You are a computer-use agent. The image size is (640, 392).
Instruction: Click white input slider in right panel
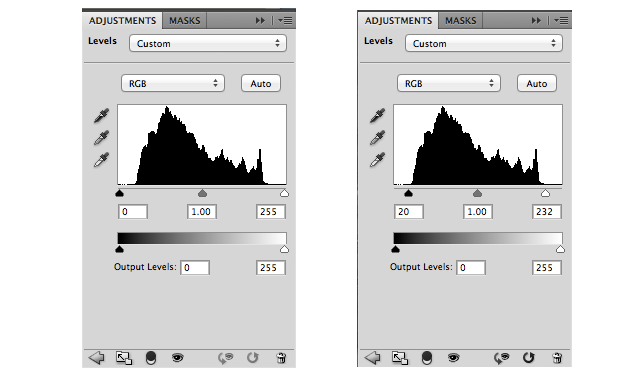(545, 193)
